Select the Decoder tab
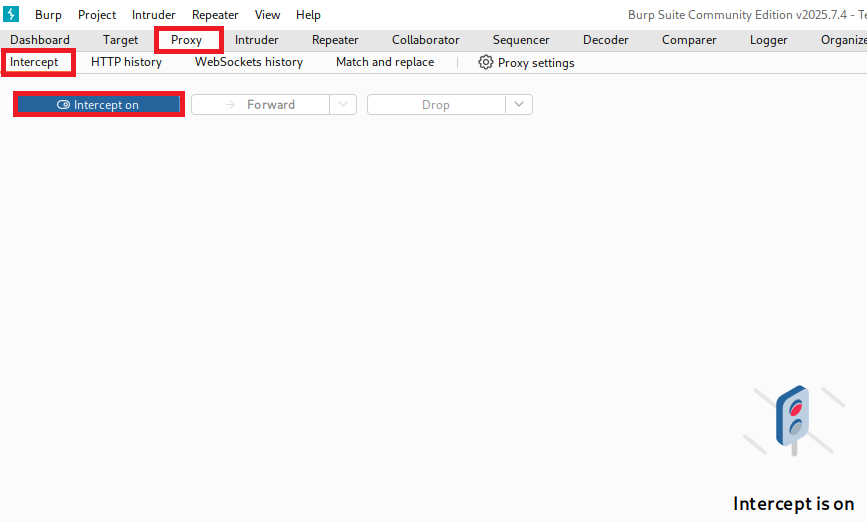This screenshot has width=867, height=522. (606, 40)
